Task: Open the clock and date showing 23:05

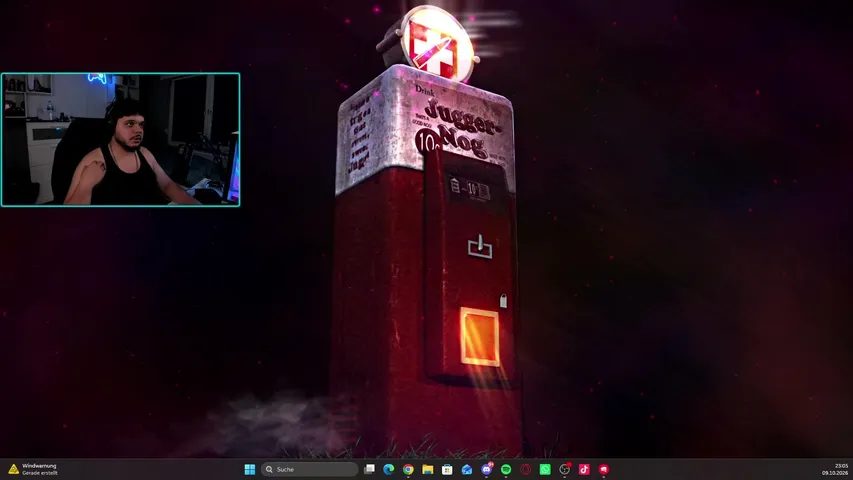Action: point(835,469)
